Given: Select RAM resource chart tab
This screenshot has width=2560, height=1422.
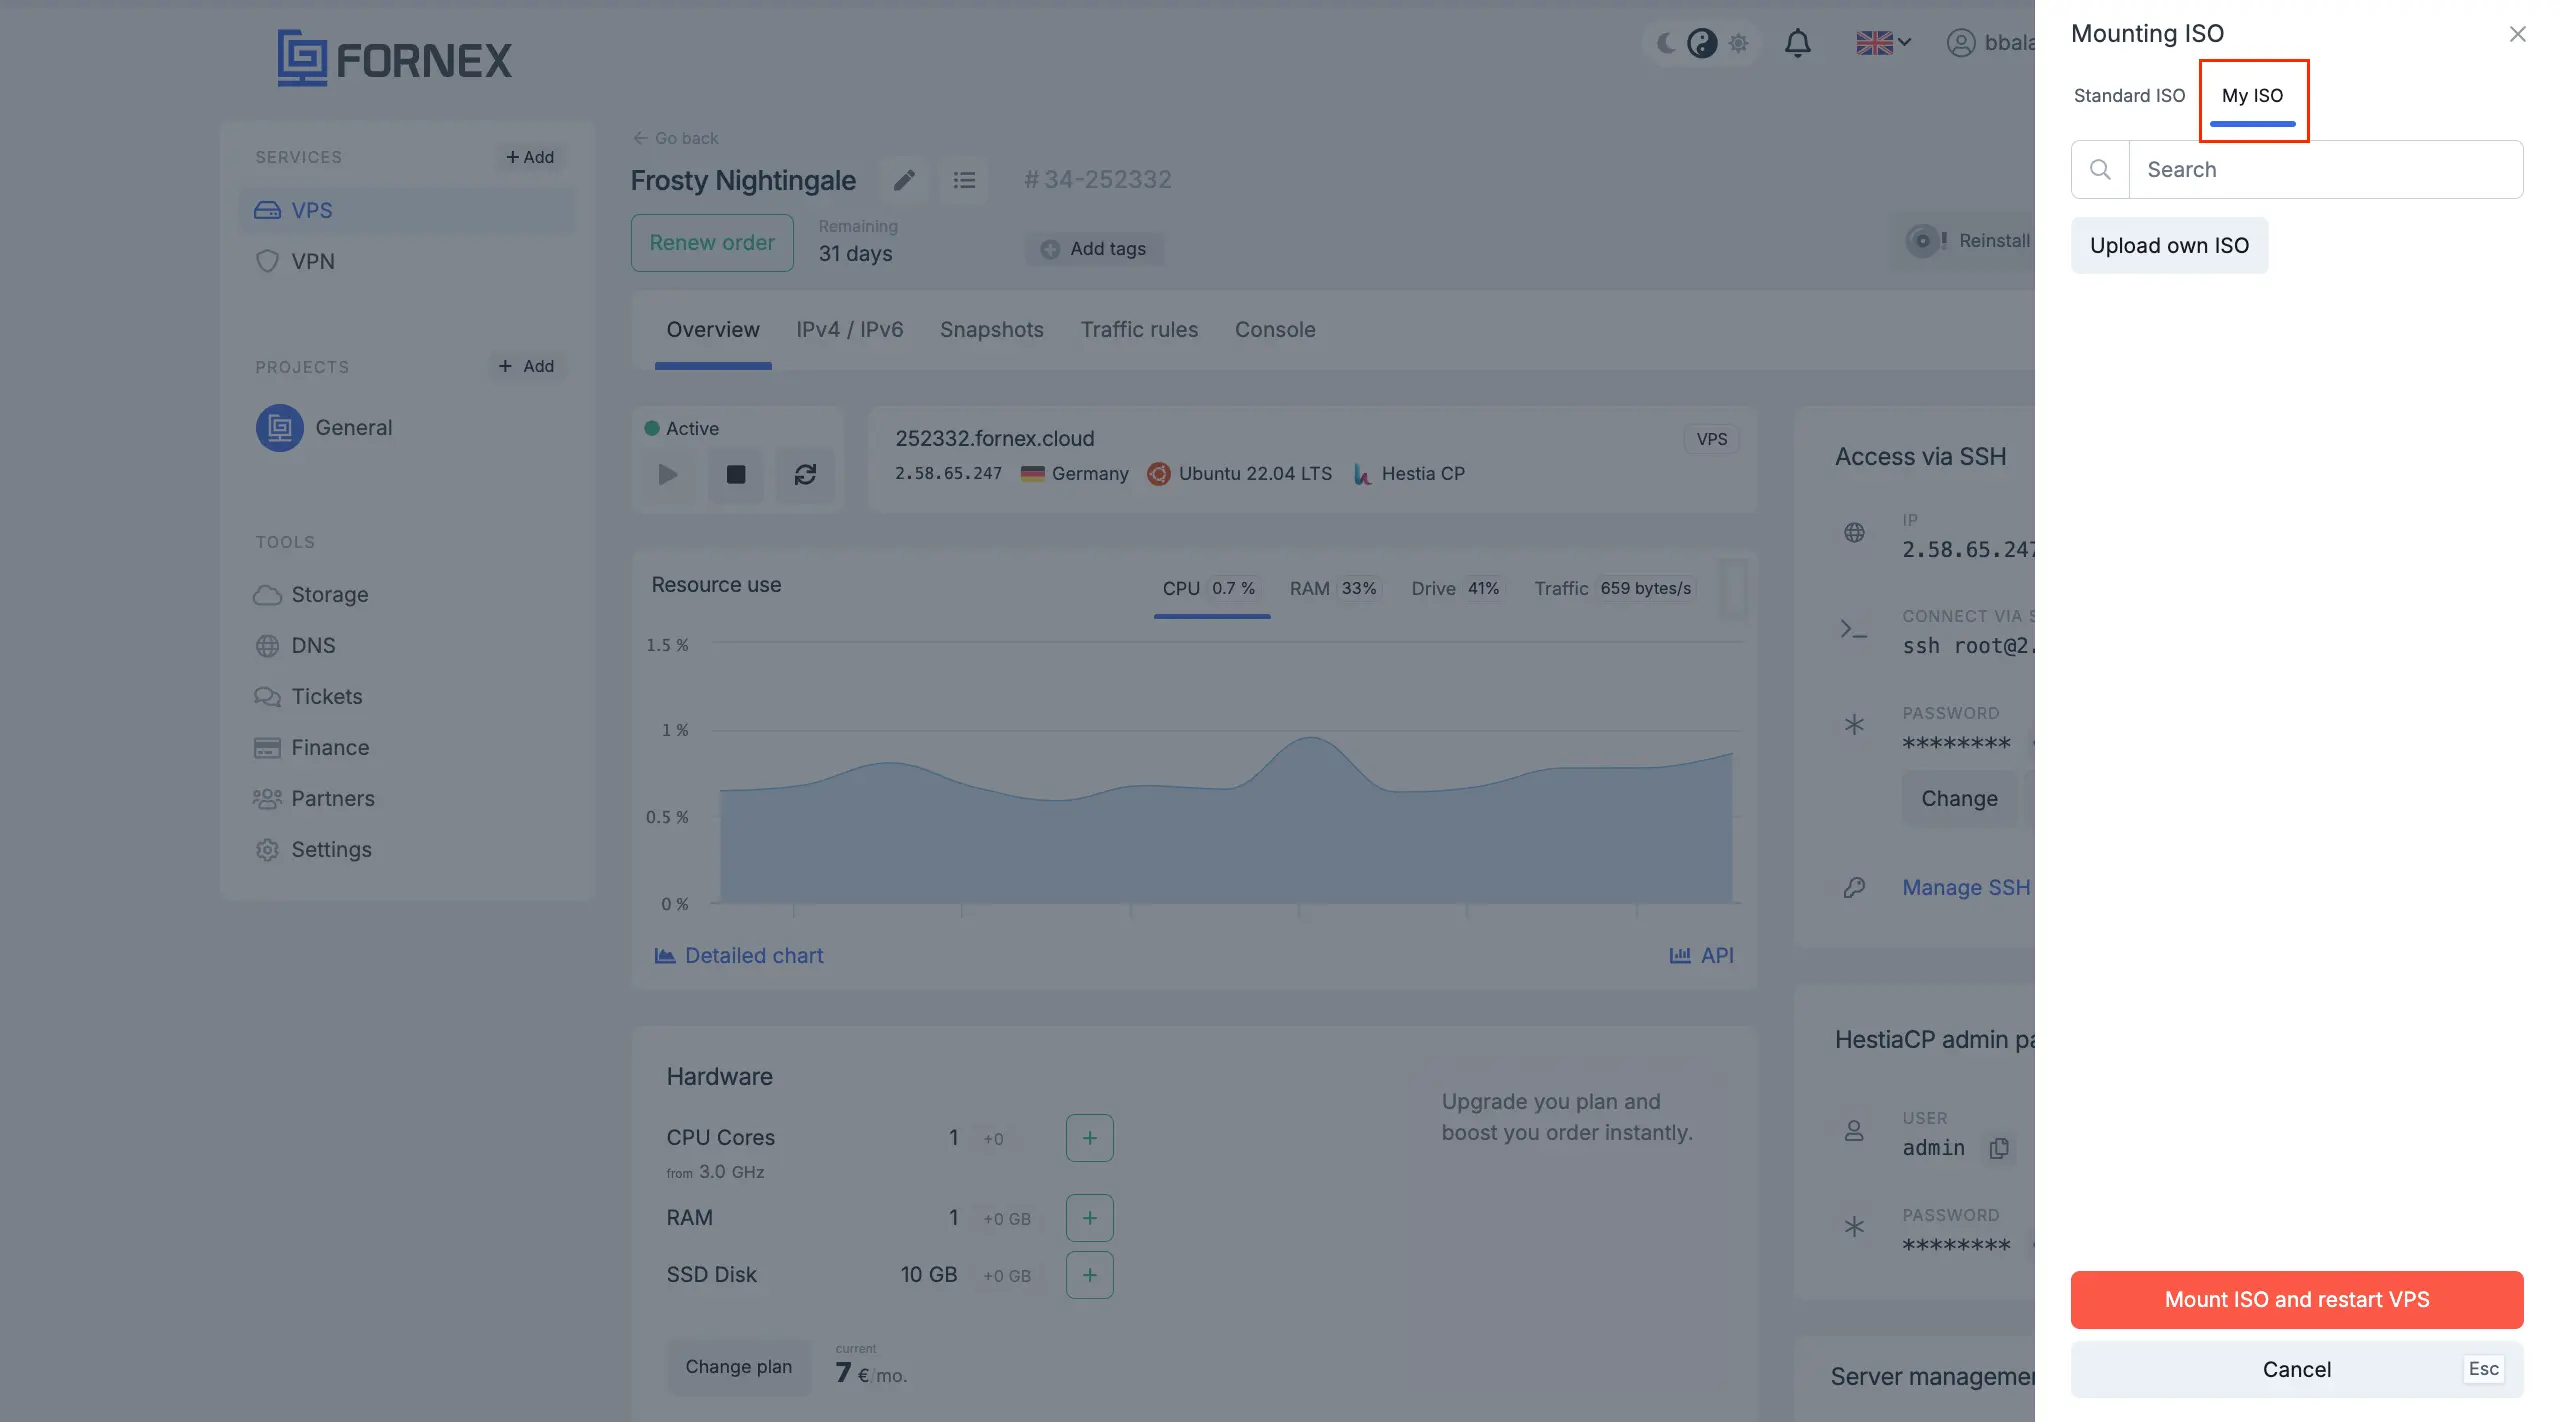Looking at the screenshot, I should (1335, 589).
